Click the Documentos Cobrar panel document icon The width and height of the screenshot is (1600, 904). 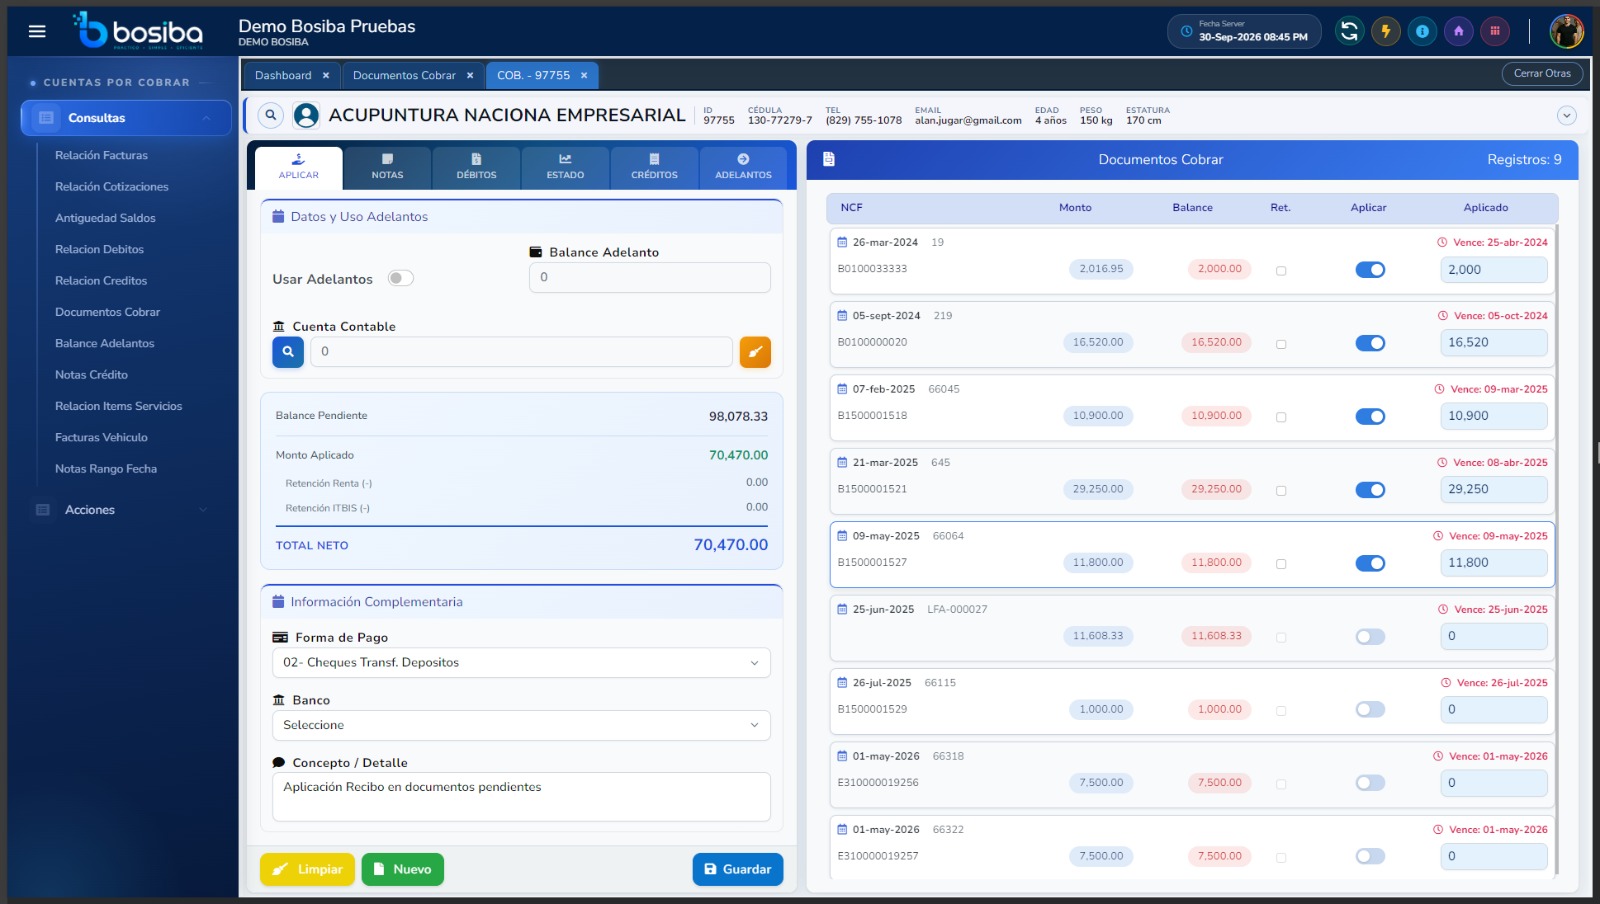[829, 159]
